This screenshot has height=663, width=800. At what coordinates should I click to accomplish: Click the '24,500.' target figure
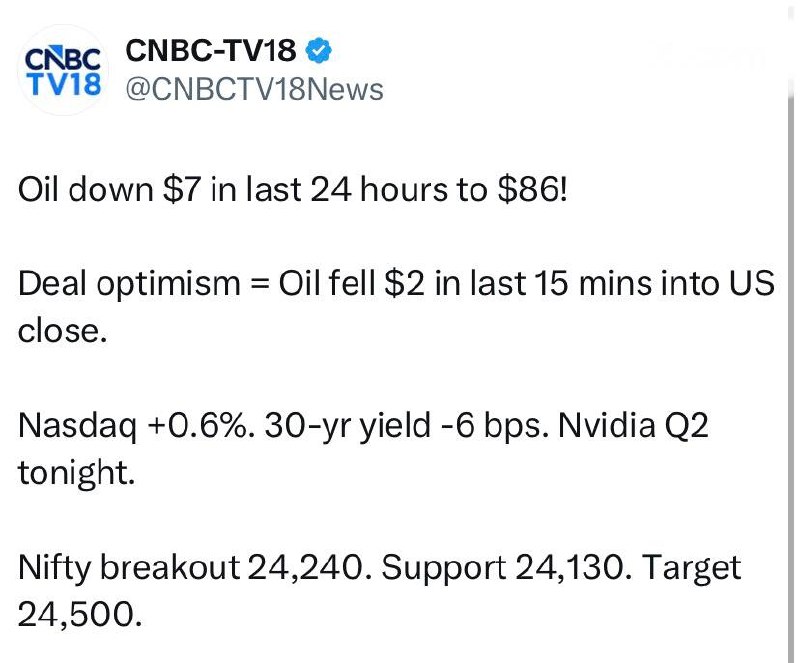pos(80,615)
